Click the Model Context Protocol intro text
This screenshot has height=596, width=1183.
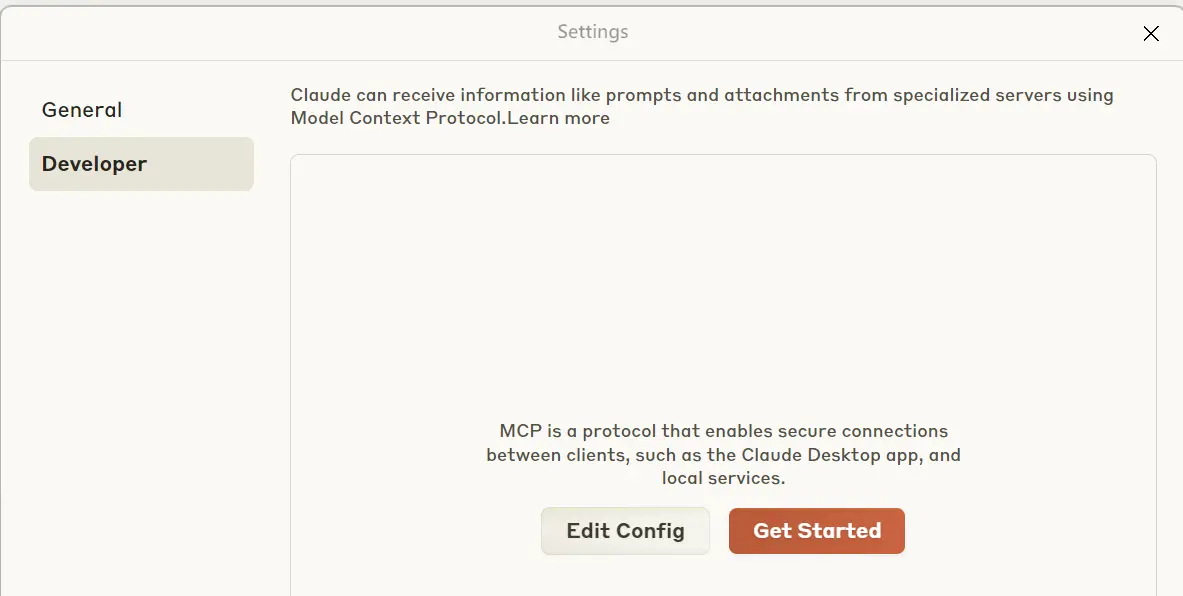(700, 96)
